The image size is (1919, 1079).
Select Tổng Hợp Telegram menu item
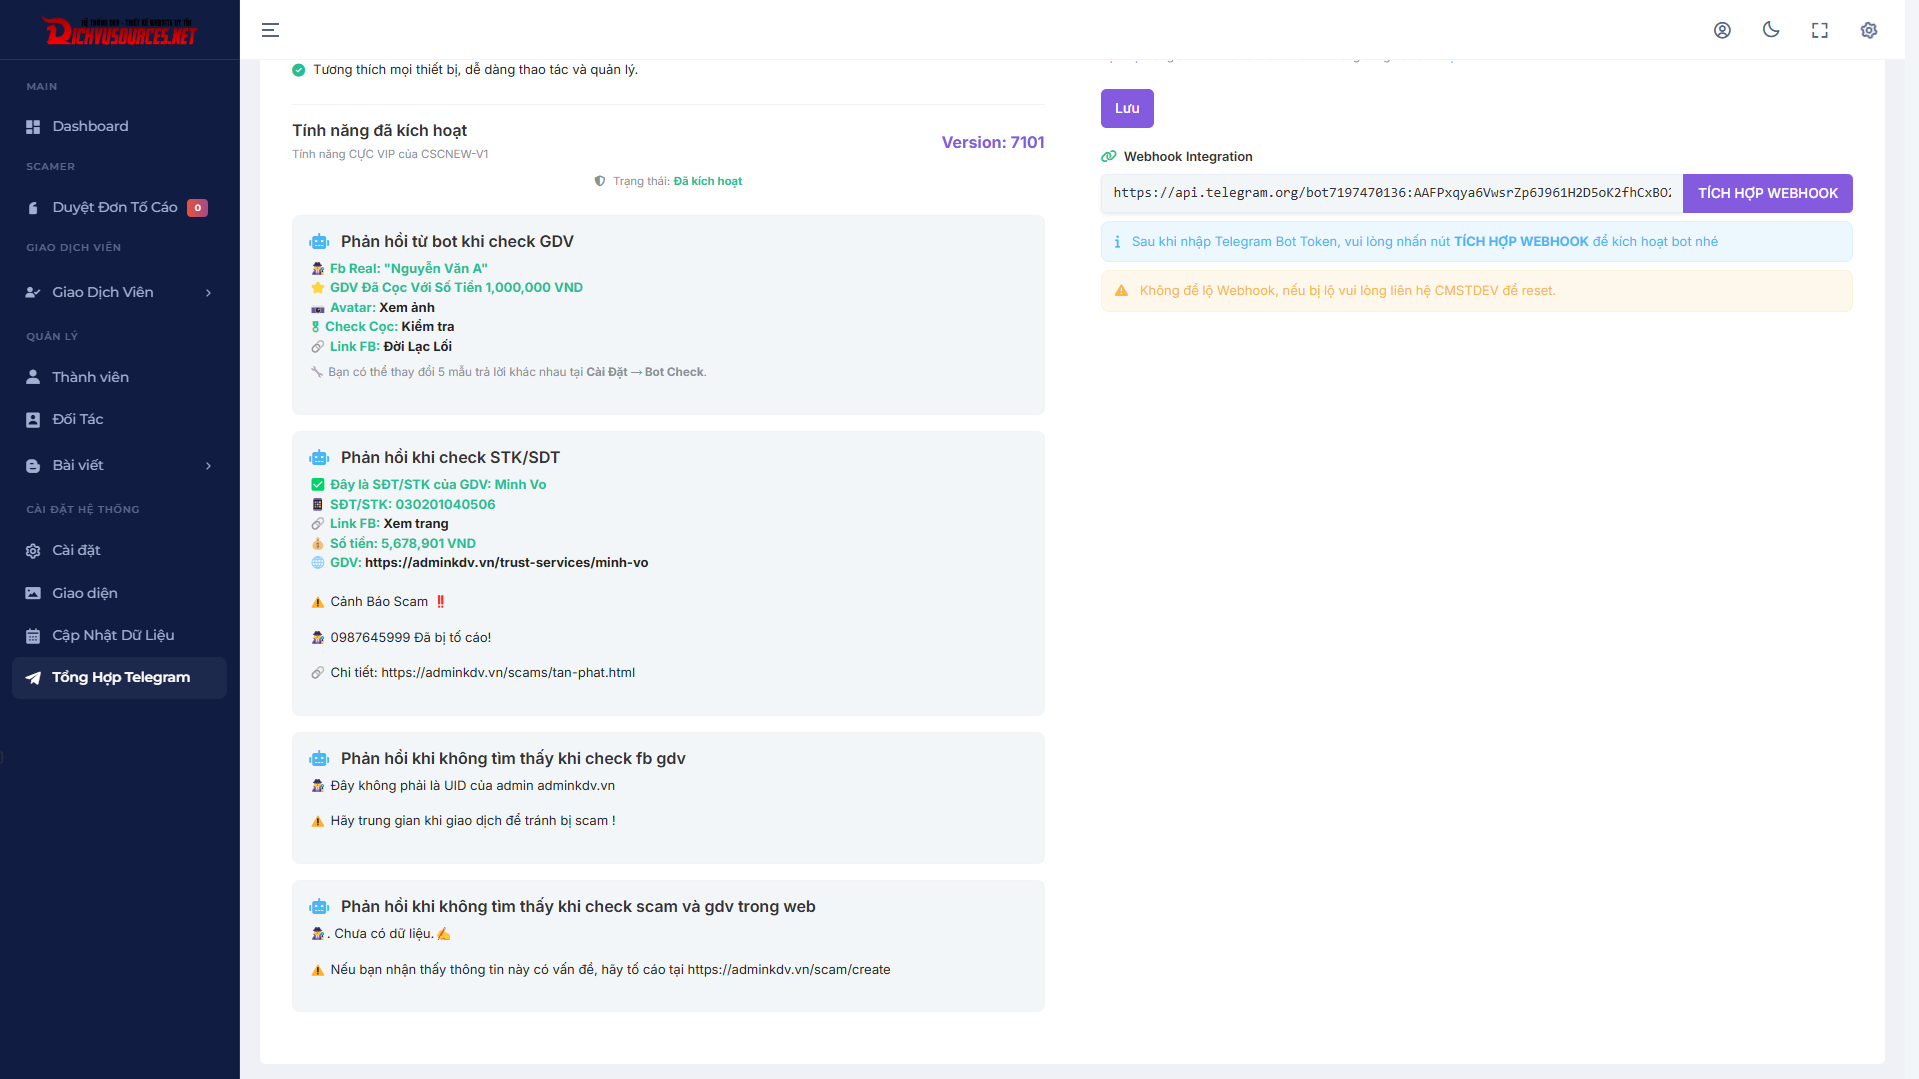[x=120, y=677]
